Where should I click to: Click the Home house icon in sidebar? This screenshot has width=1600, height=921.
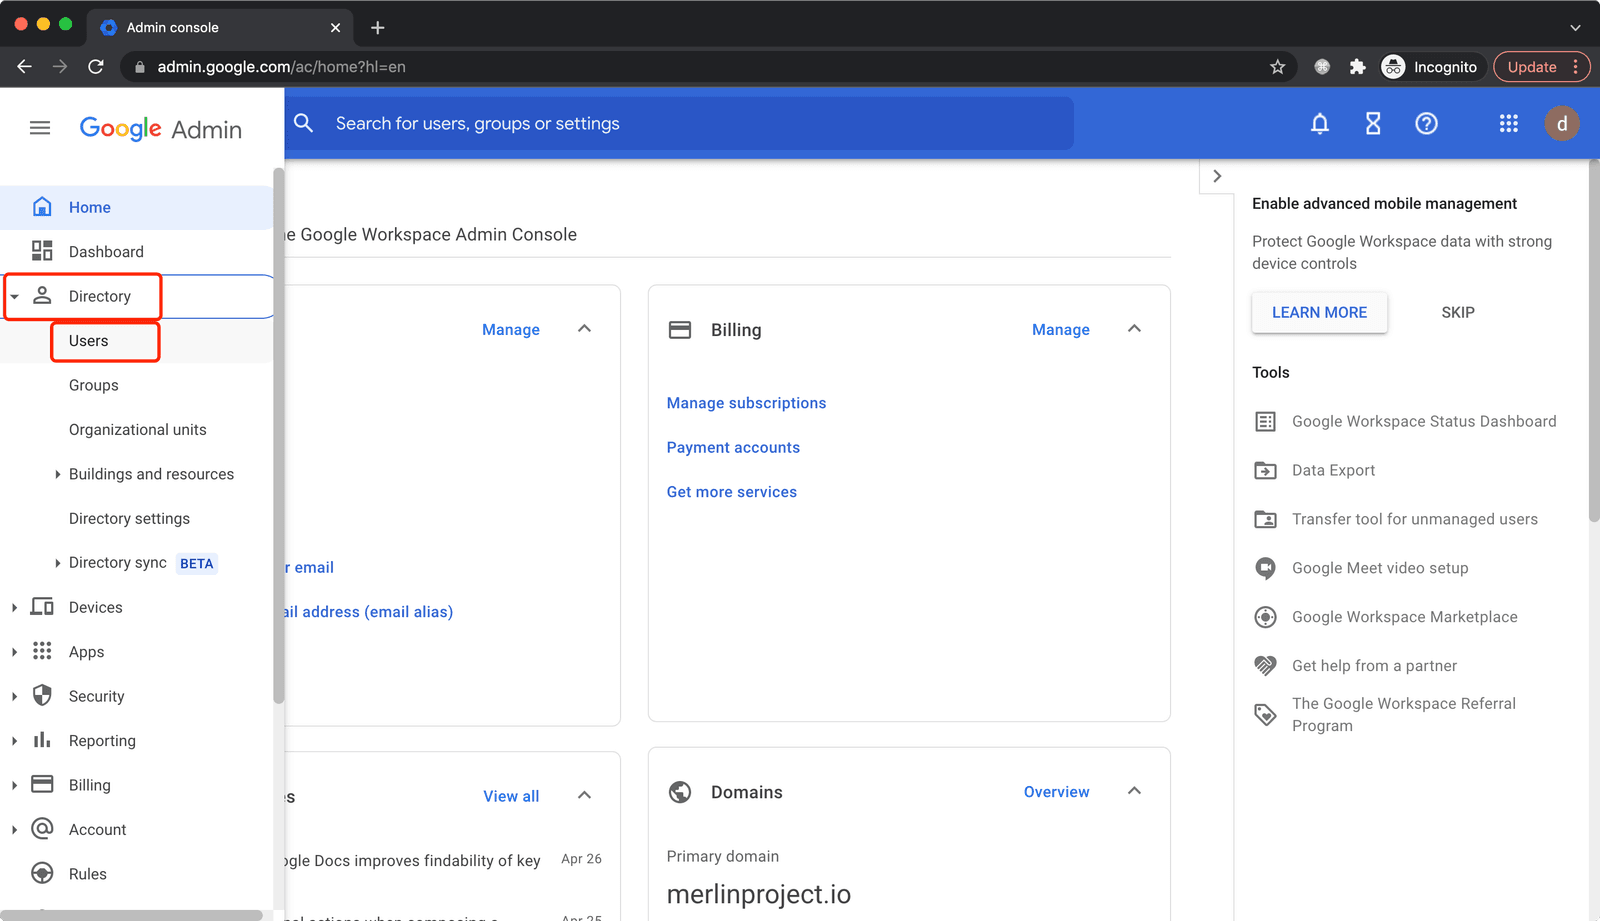pyautogui.click(x=42, y=207)
